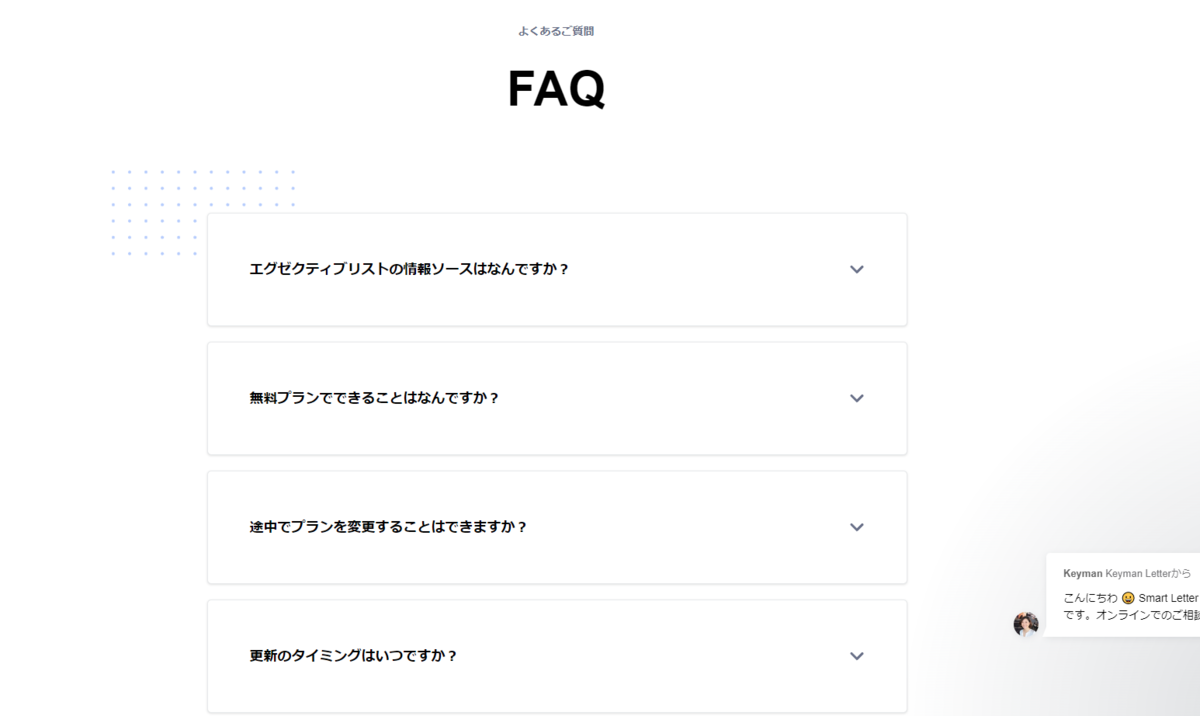Open the chat agent's avatar photo
Image resolution: width=1200 pixels, height=716 pixels.
tap(1026, 624)
